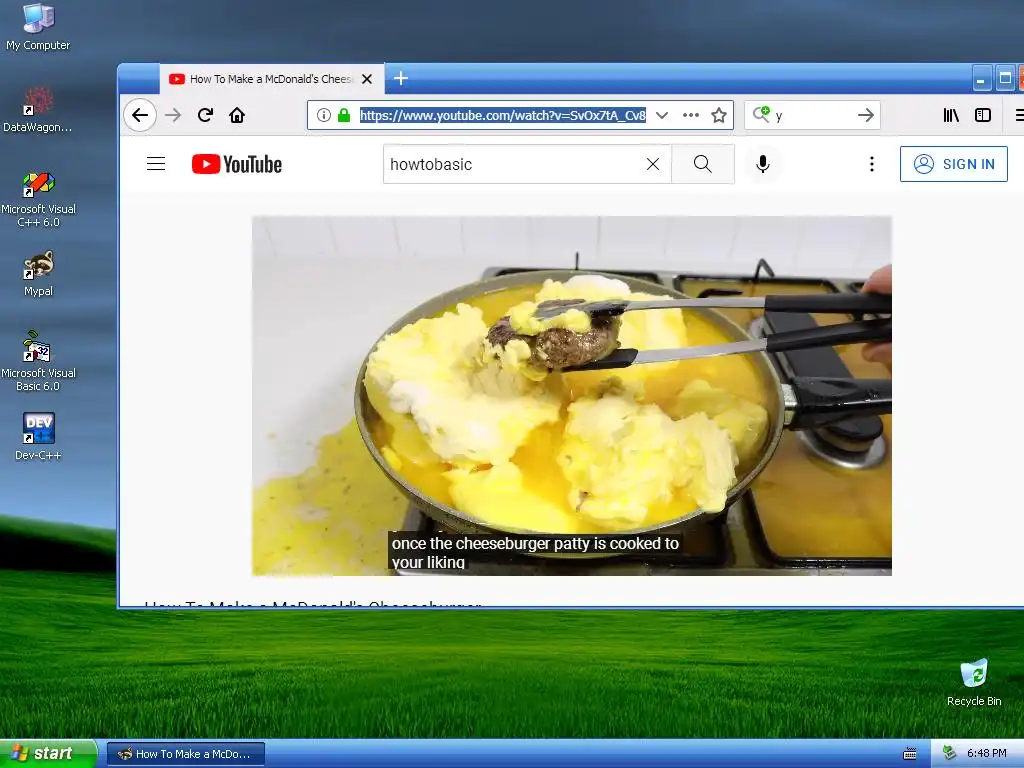This screenshot has height=768, width=1024.
Task: Go to YouTube home via the logo
Action: click(237, 164)
